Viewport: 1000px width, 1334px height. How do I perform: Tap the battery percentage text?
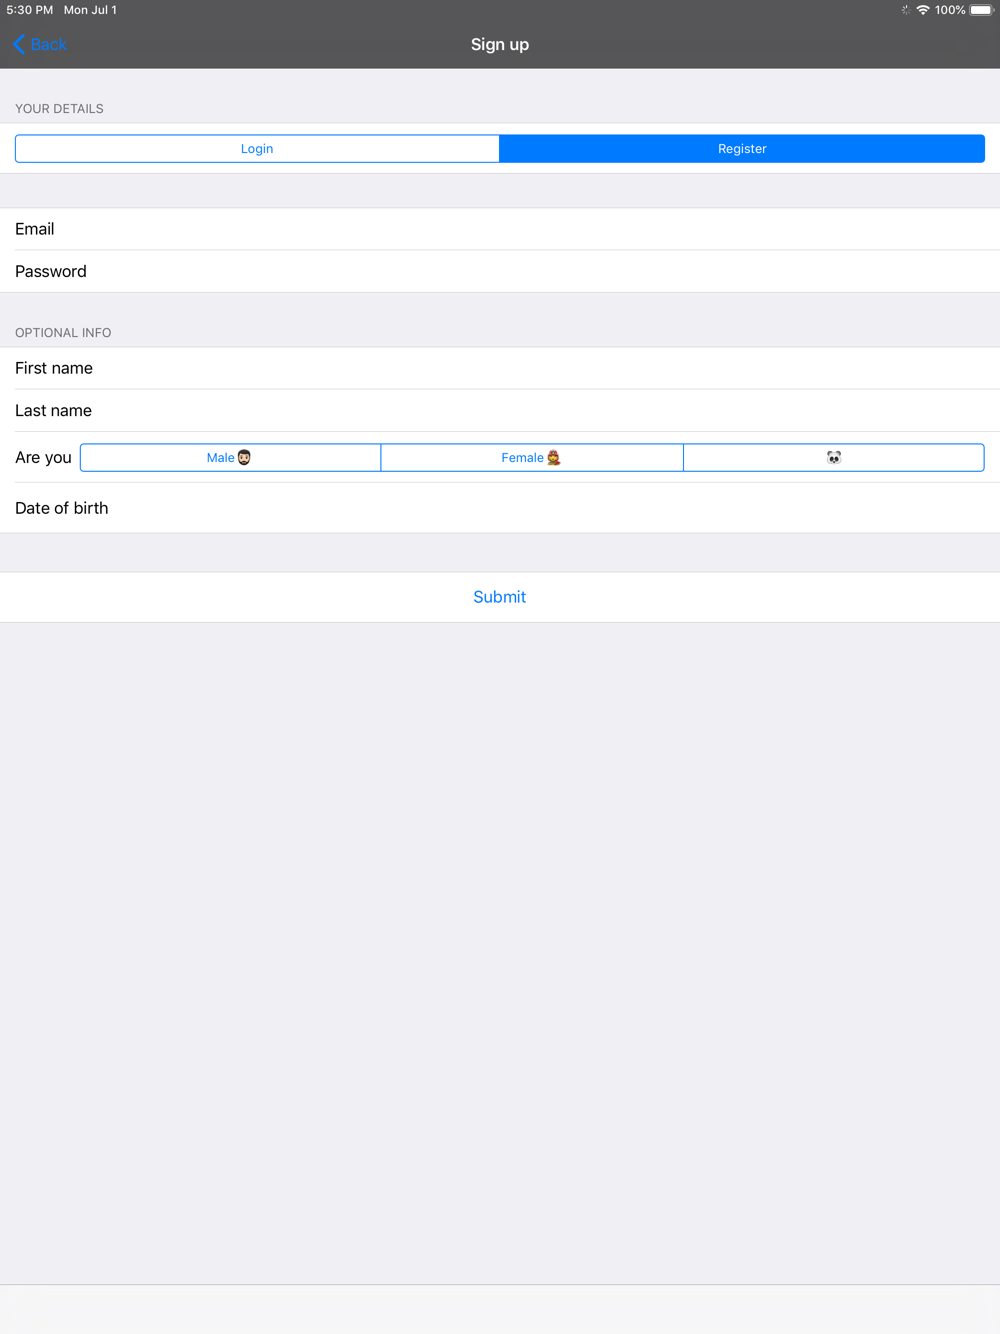(950, 10)
